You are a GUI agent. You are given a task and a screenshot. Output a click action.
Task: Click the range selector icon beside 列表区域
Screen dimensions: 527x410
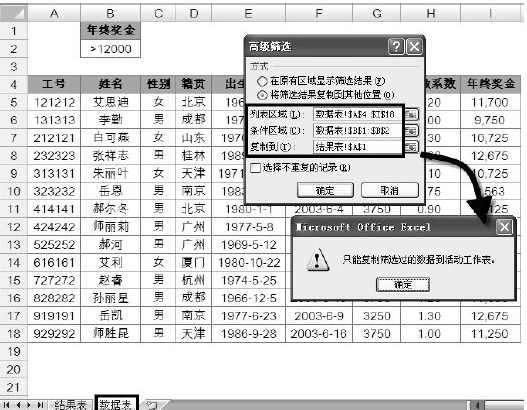click(x=411, y=114)
